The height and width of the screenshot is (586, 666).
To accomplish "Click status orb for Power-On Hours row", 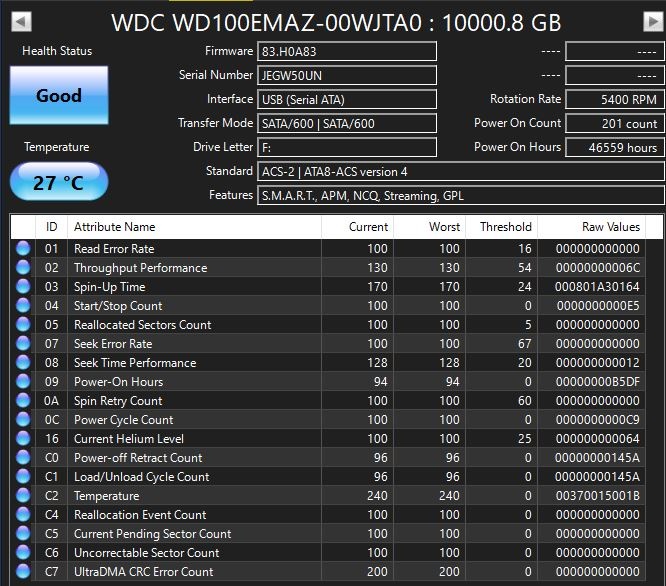I will coord(23,381).
